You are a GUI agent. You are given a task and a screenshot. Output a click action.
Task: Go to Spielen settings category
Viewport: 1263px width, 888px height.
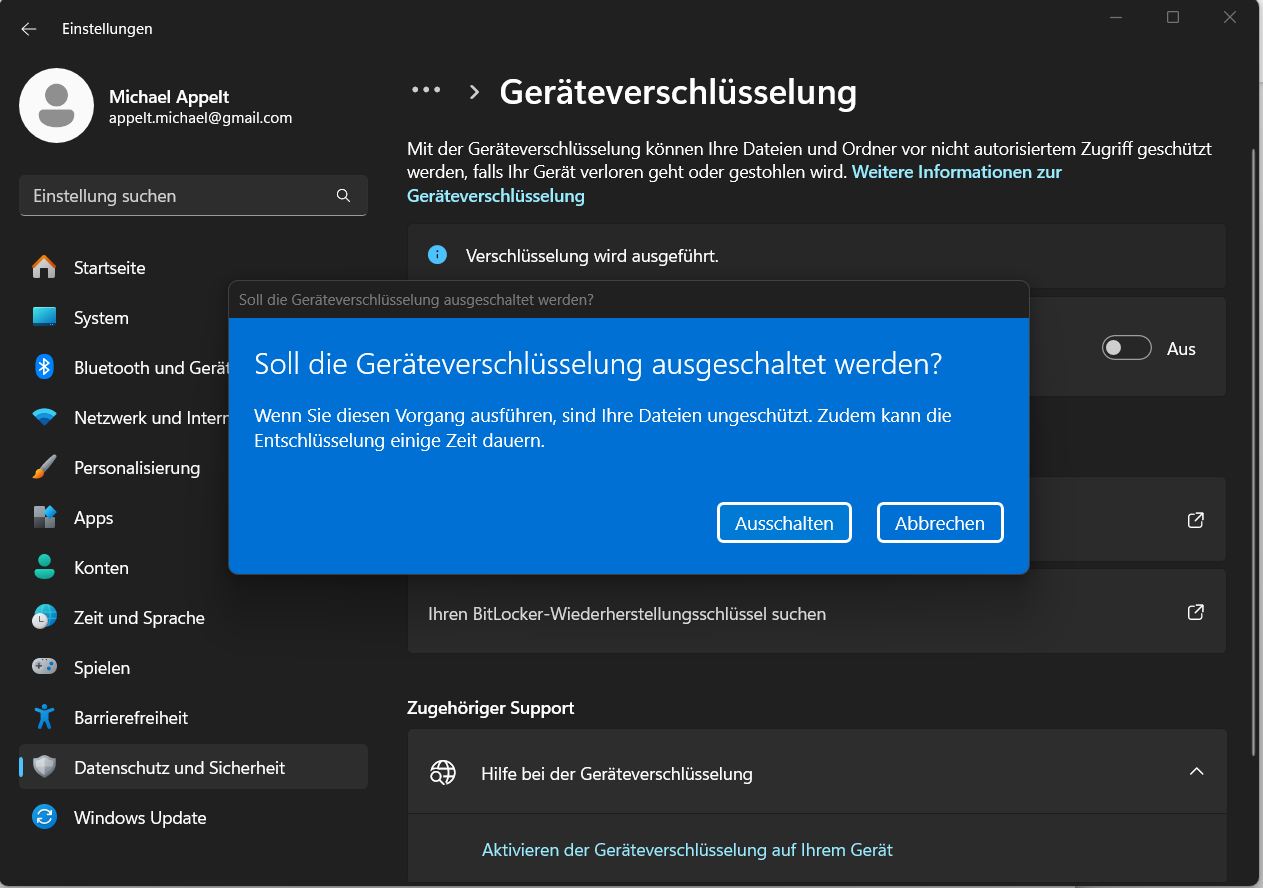(102, 668)
